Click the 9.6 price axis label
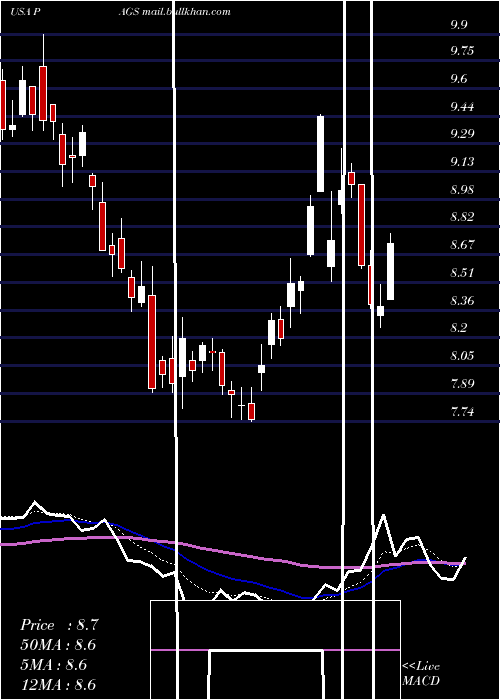The height and width of the screenshot is (700, 500). (459, 79)
